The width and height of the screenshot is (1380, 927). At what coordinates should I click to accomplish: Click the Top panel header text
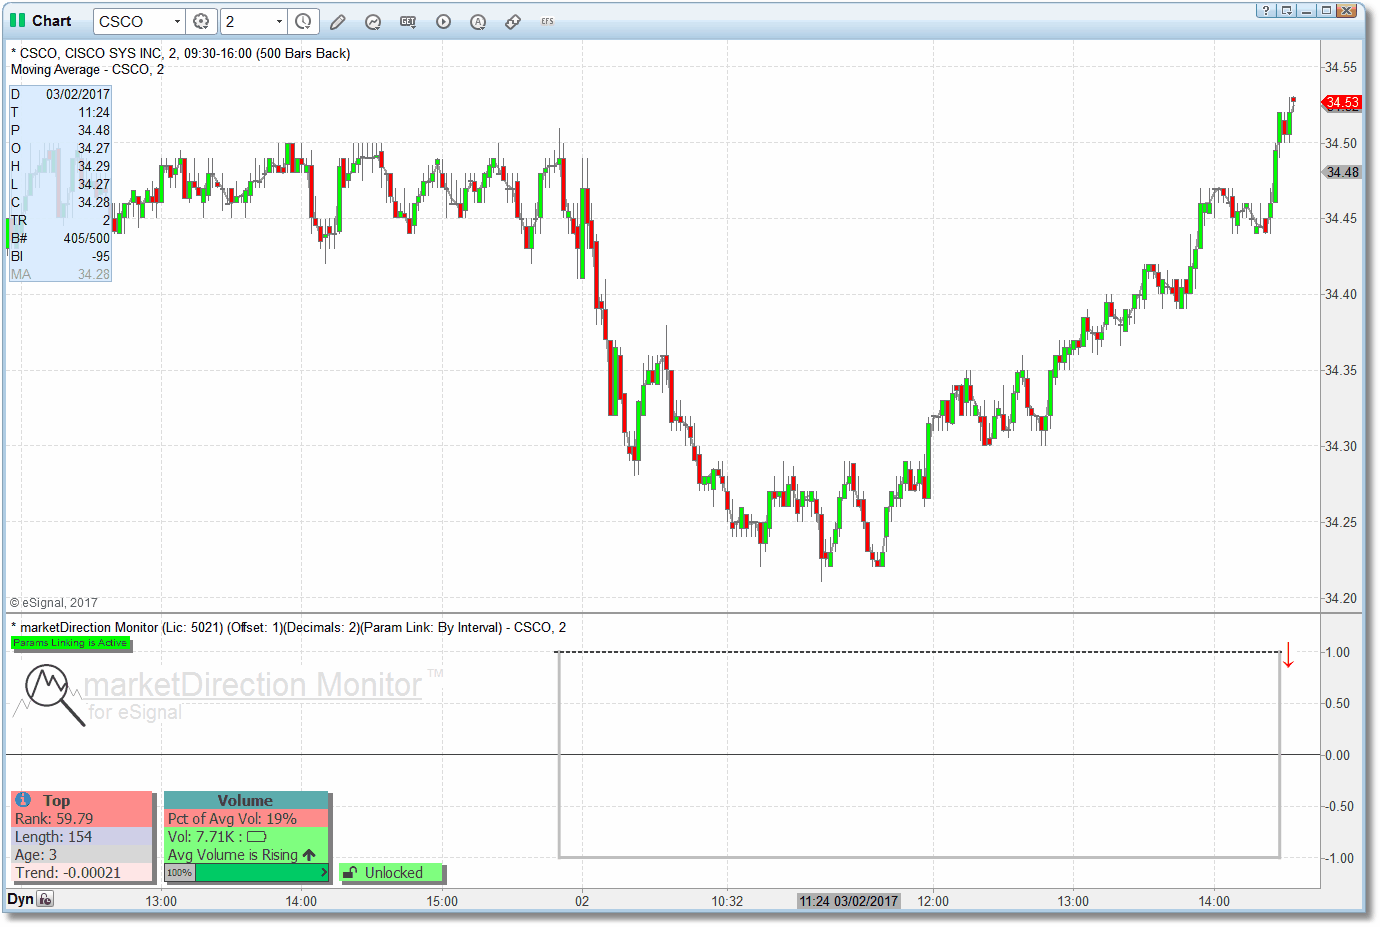56,801
